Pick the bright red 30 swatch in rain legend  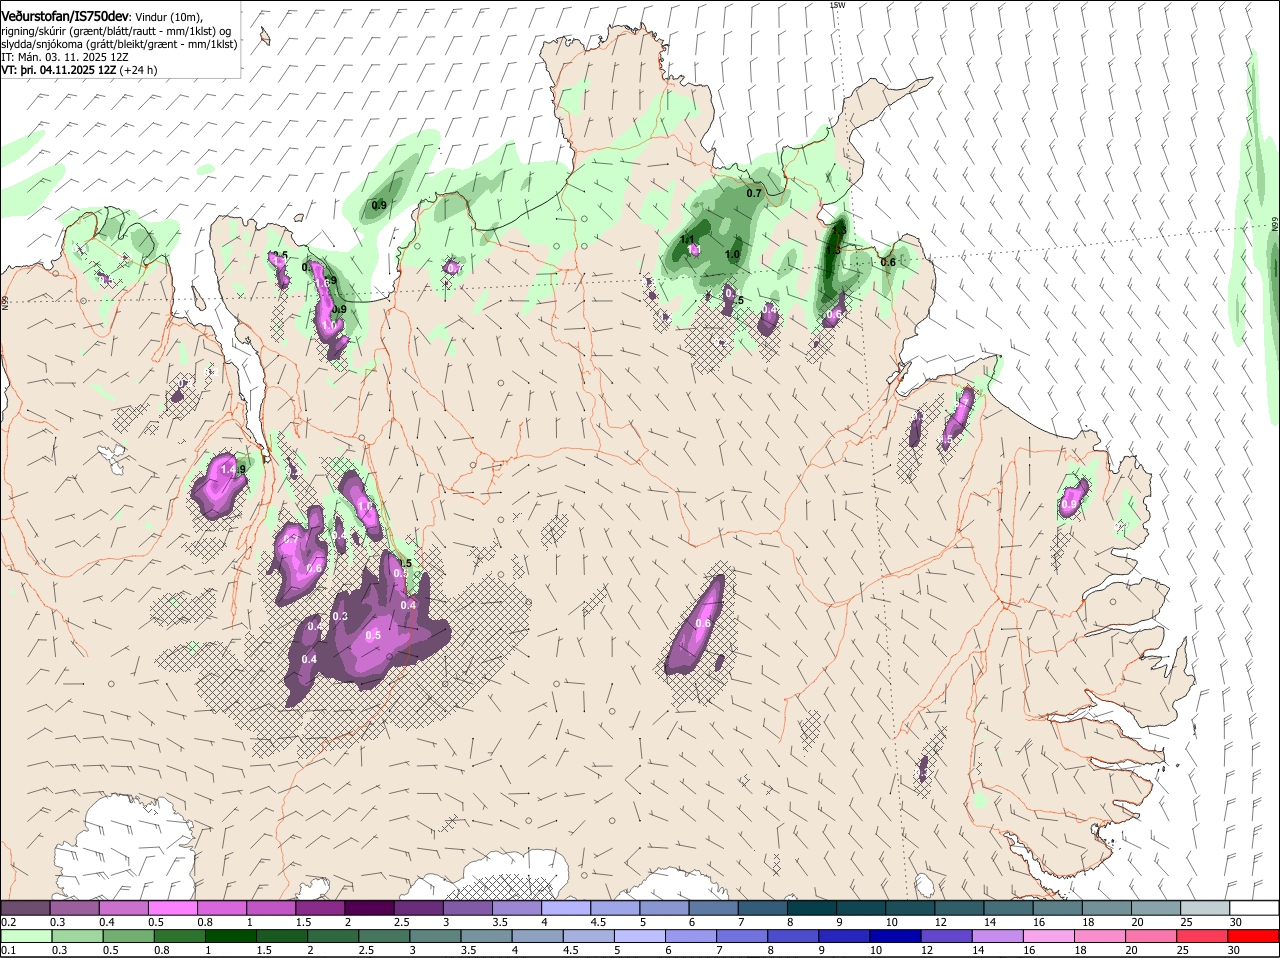(1253, 936)
